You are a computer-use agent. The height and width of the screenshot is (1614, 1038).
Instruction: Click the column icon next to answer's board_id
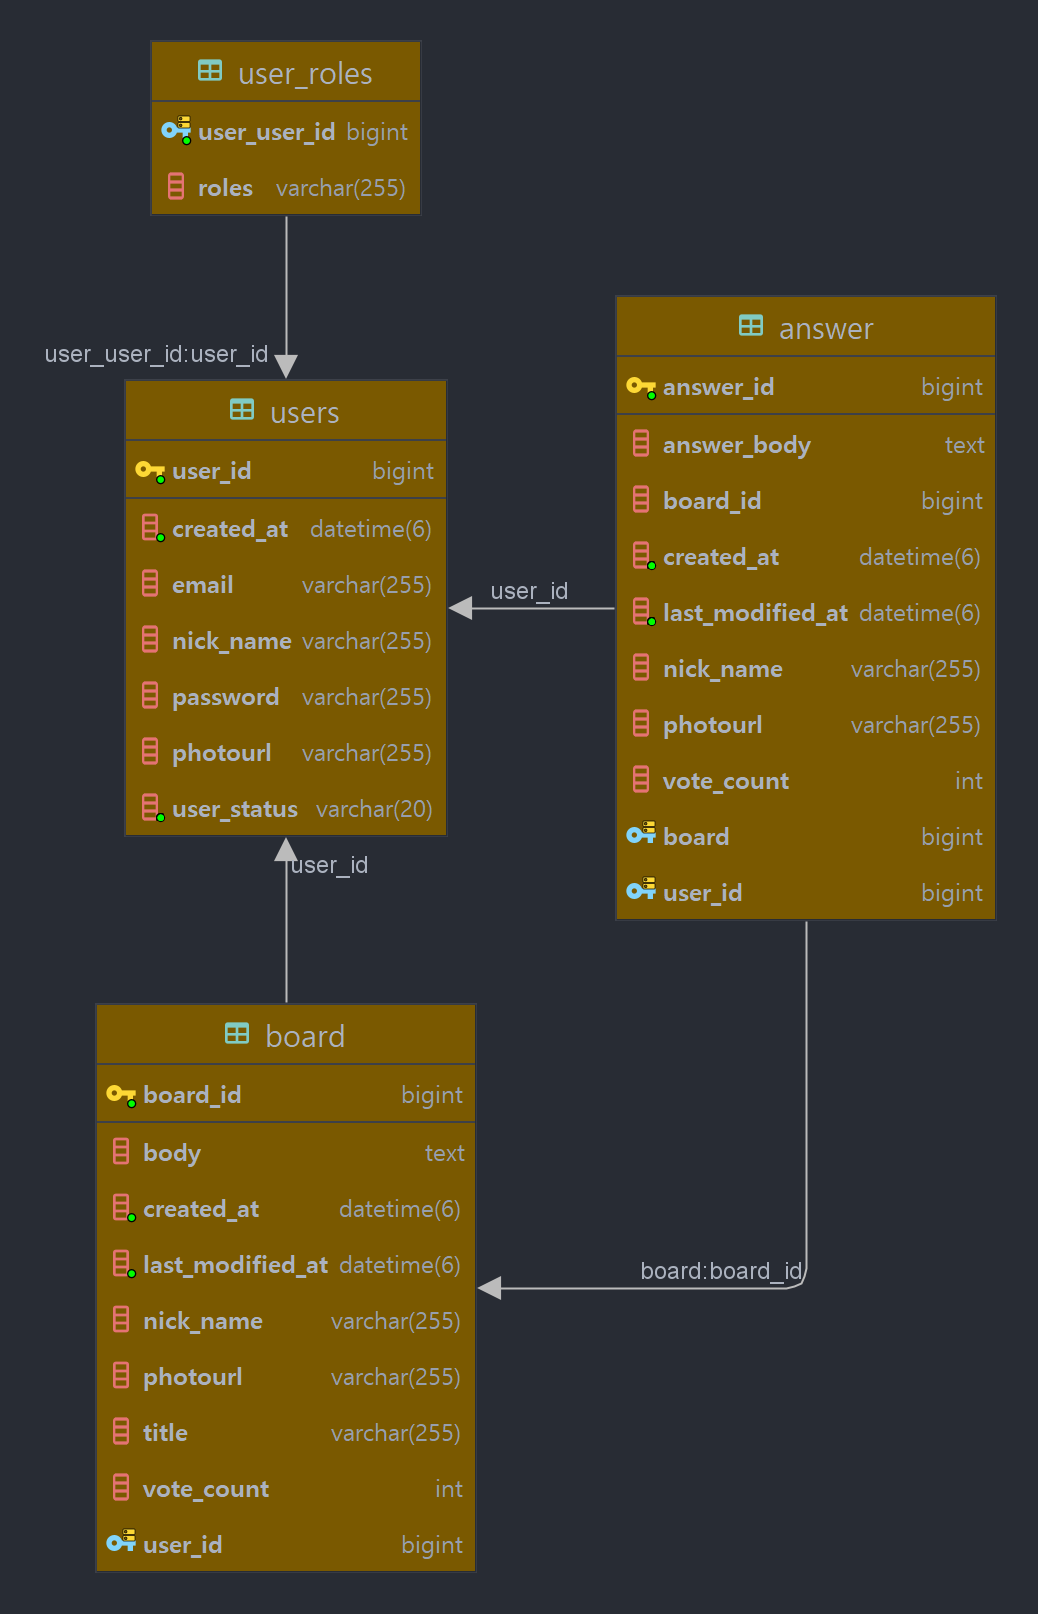pos(641,499)
